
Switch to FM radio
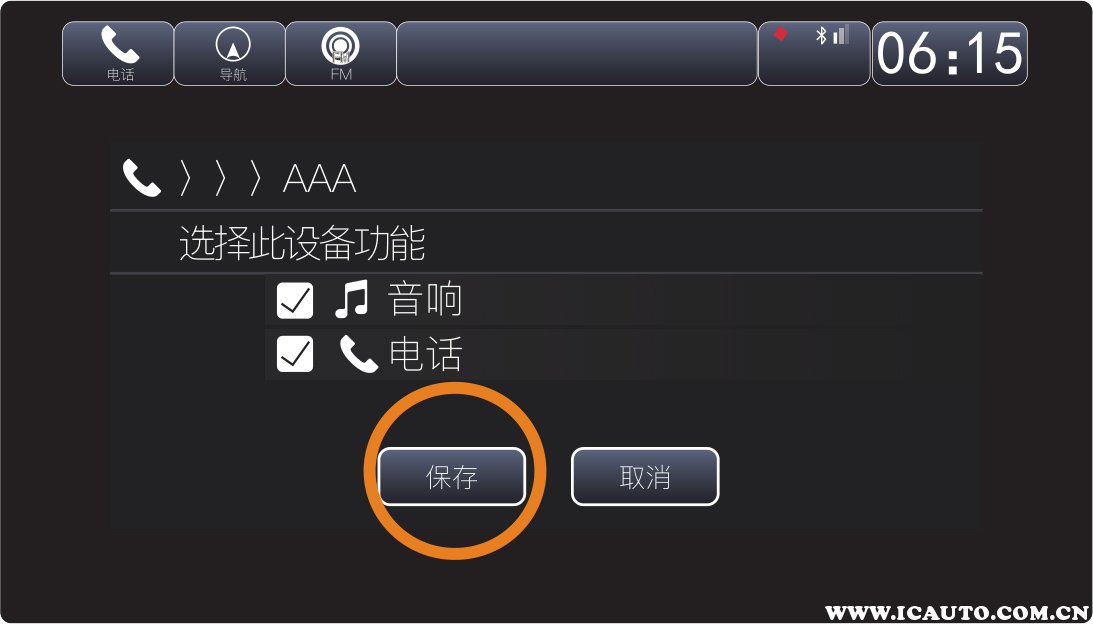click(342, 54)
